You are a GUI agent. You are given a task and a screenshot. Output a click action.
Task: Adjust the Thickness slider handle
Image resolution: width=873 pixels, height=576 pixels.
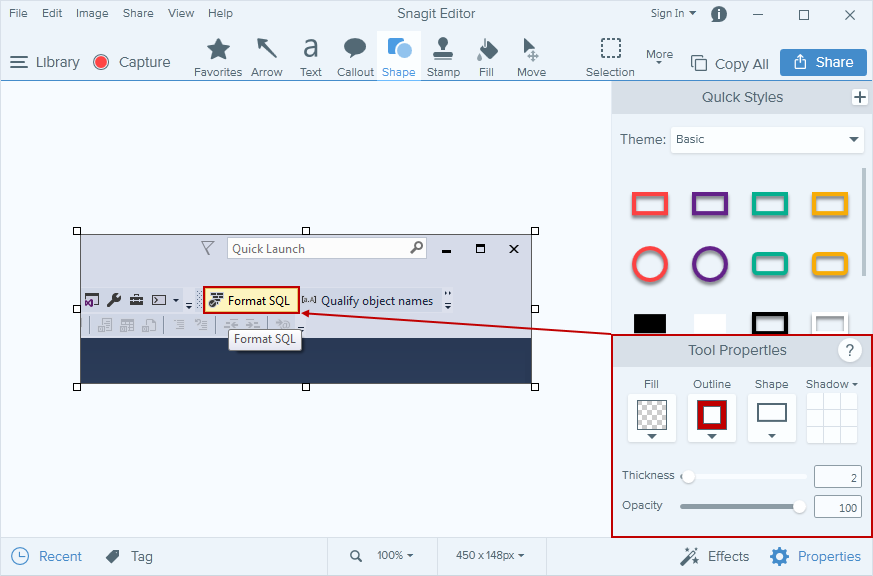point(688,477)
